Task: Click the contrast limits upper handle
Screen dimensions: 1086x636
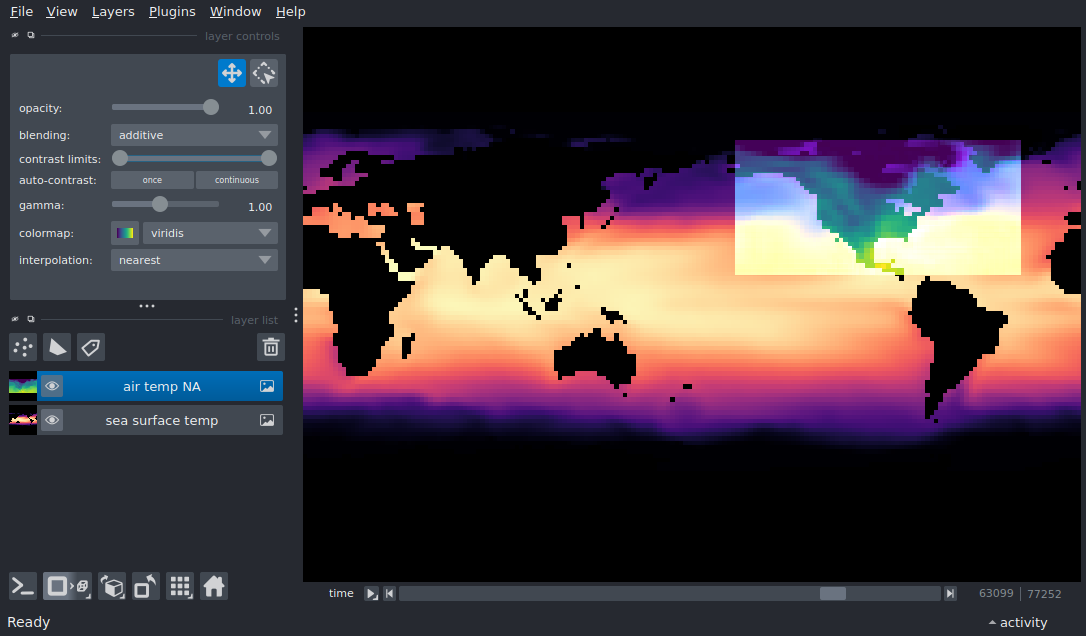Action: click(x=269, y=159)
